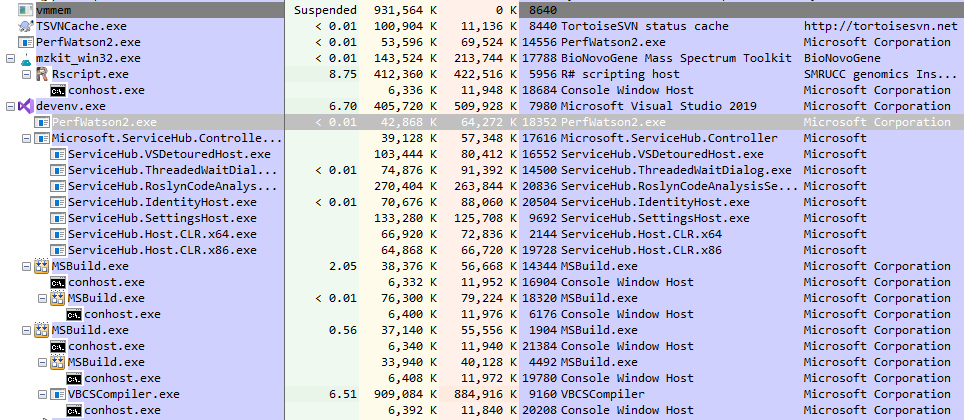This screenshot has width=964, height=420.
Task: Select the ServiceHub.IdentityHost.exe process row
Action: [162, 202]
